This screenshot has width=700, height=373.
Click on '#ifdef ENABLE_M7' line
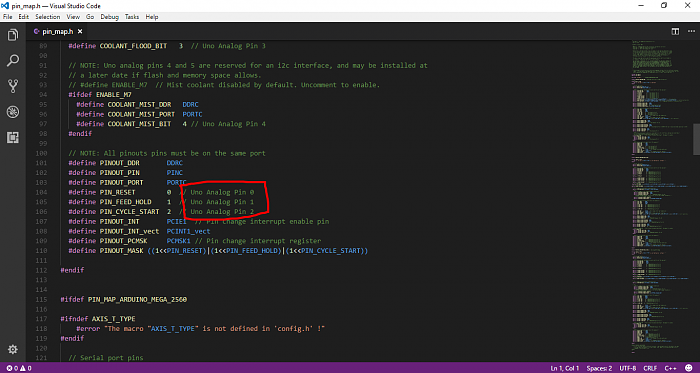[x=100, y=95]
